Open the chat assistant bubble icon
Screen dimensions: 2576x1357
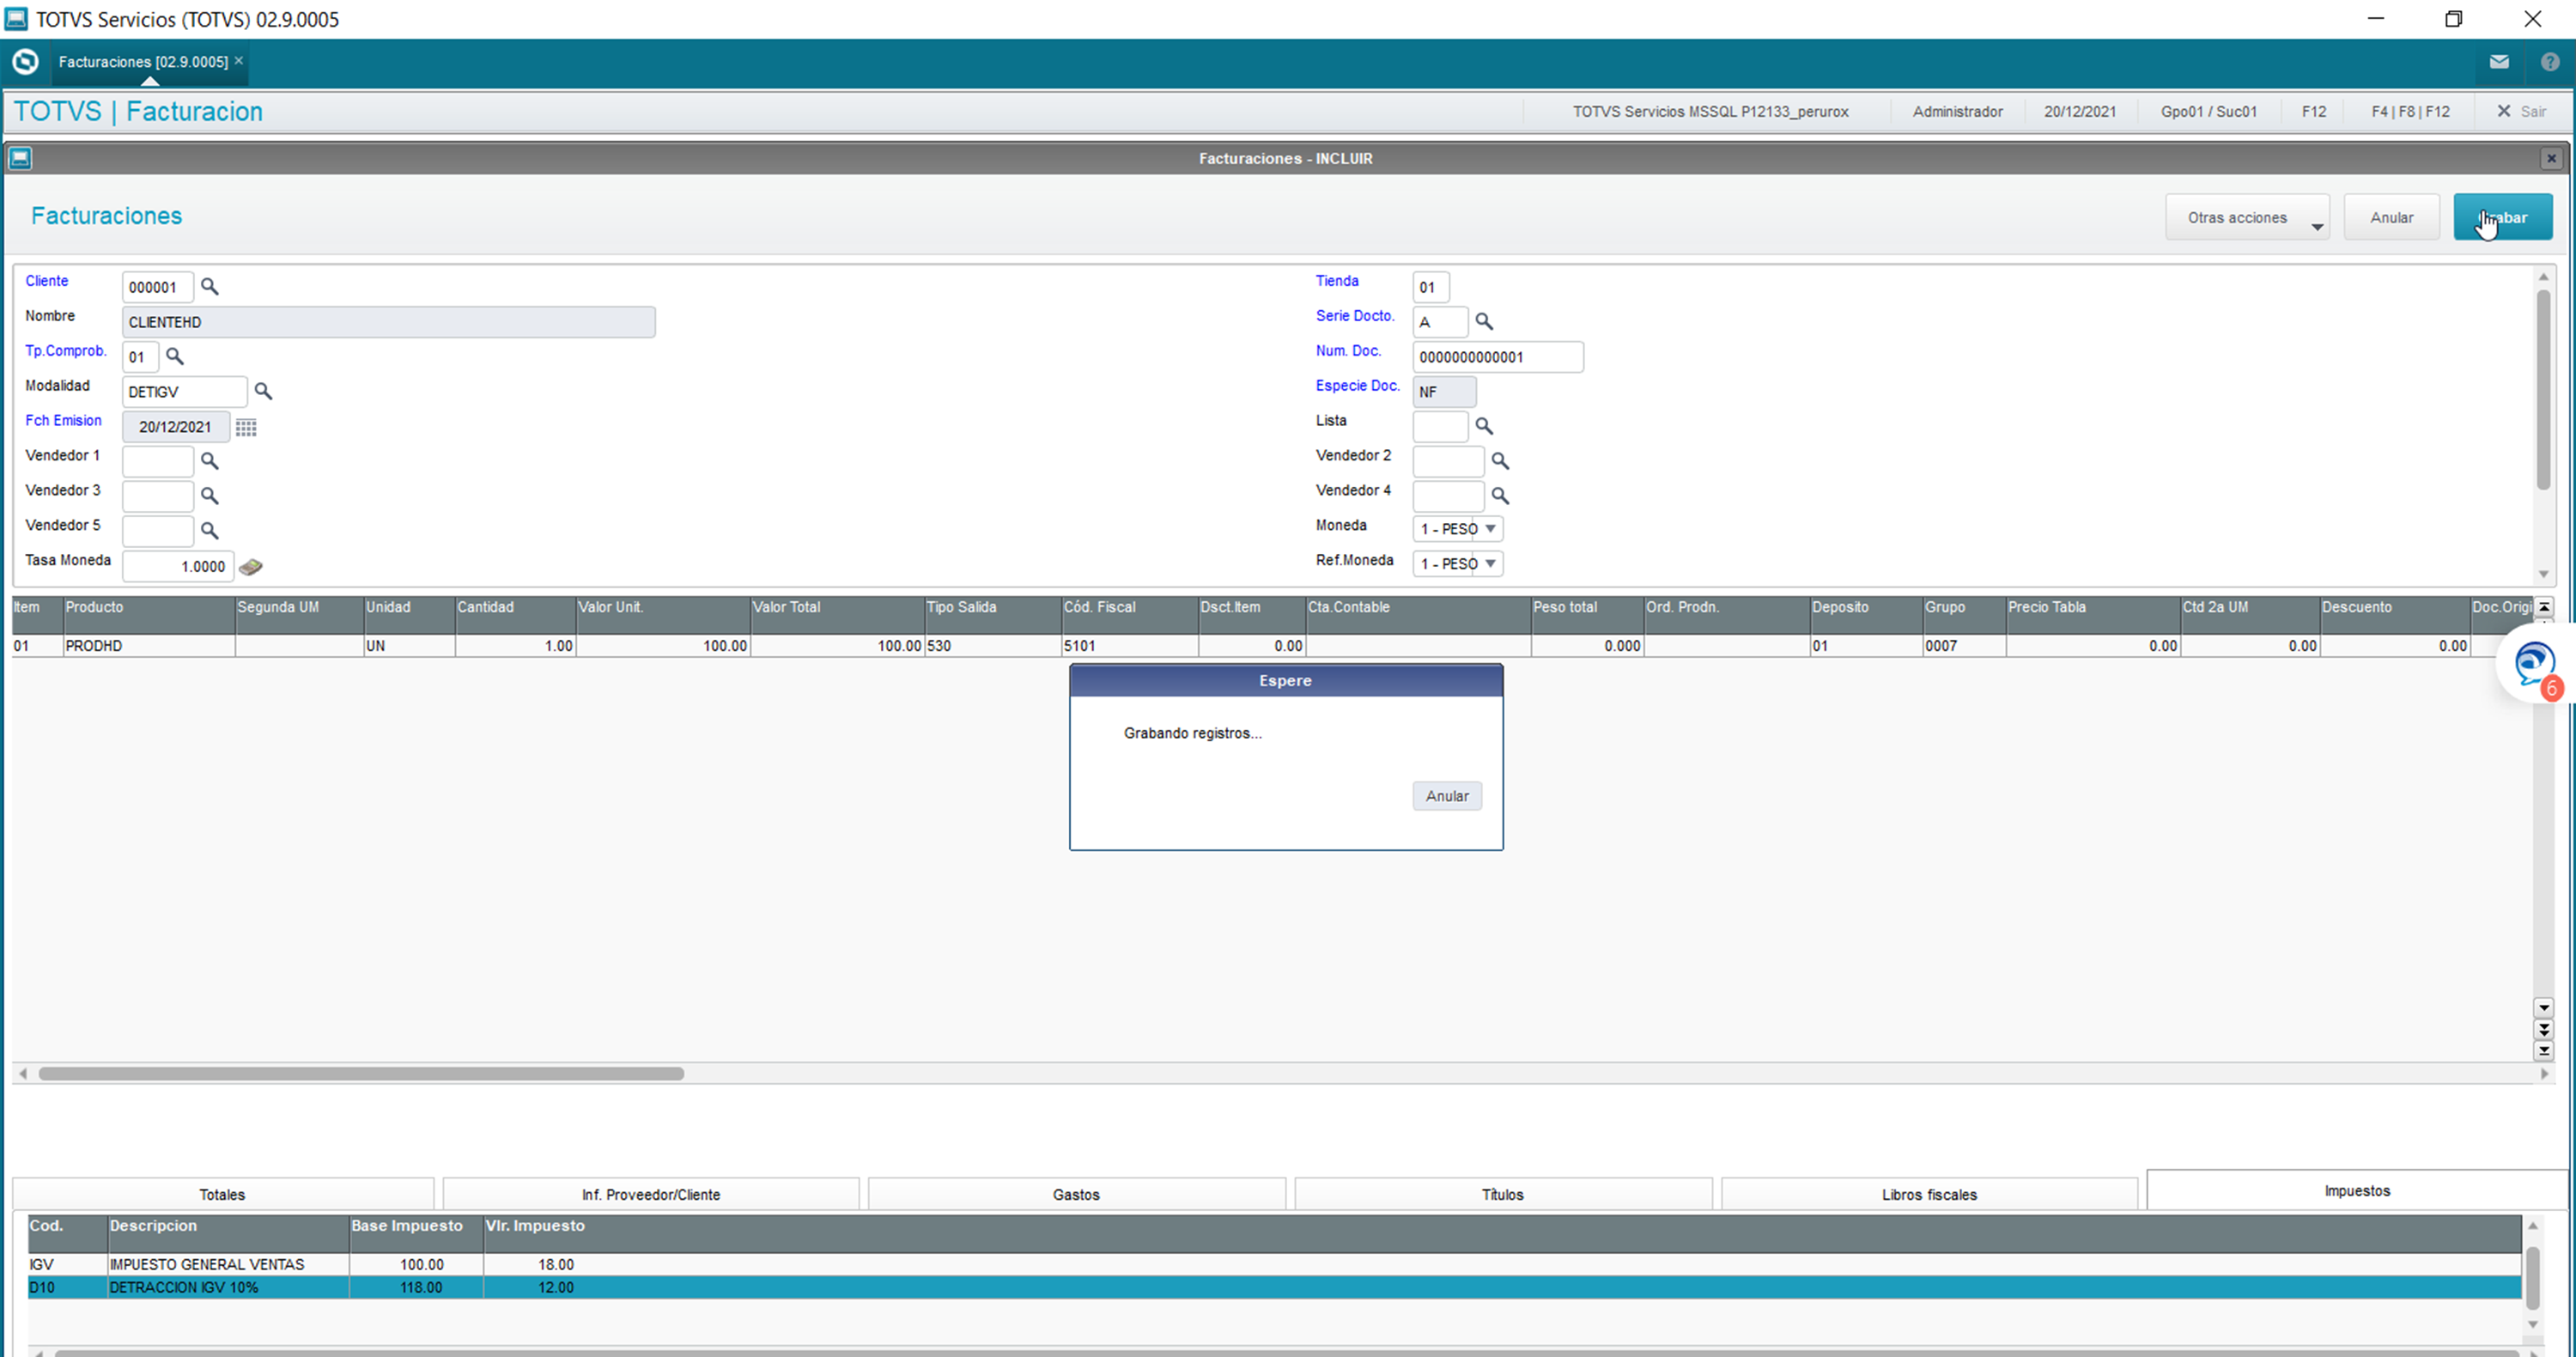pyautogui.click(x=2535, y=663)
